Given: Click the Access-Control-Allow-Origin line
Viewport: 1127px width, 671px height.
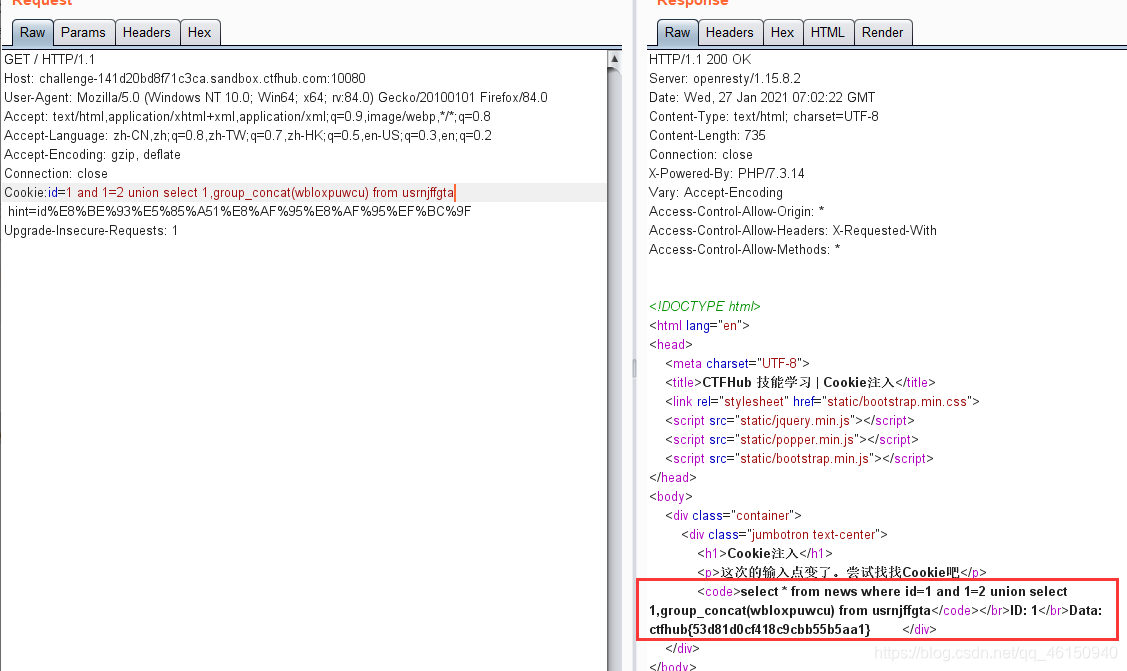Looking at the screenshot, I should [737, 212].
